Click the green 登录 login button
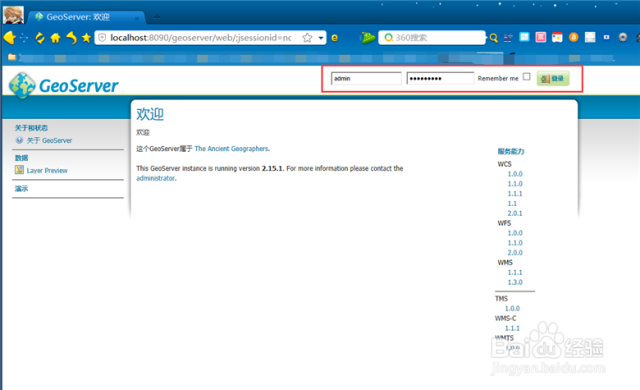This screenshot has height=390, width=640. 553,78
